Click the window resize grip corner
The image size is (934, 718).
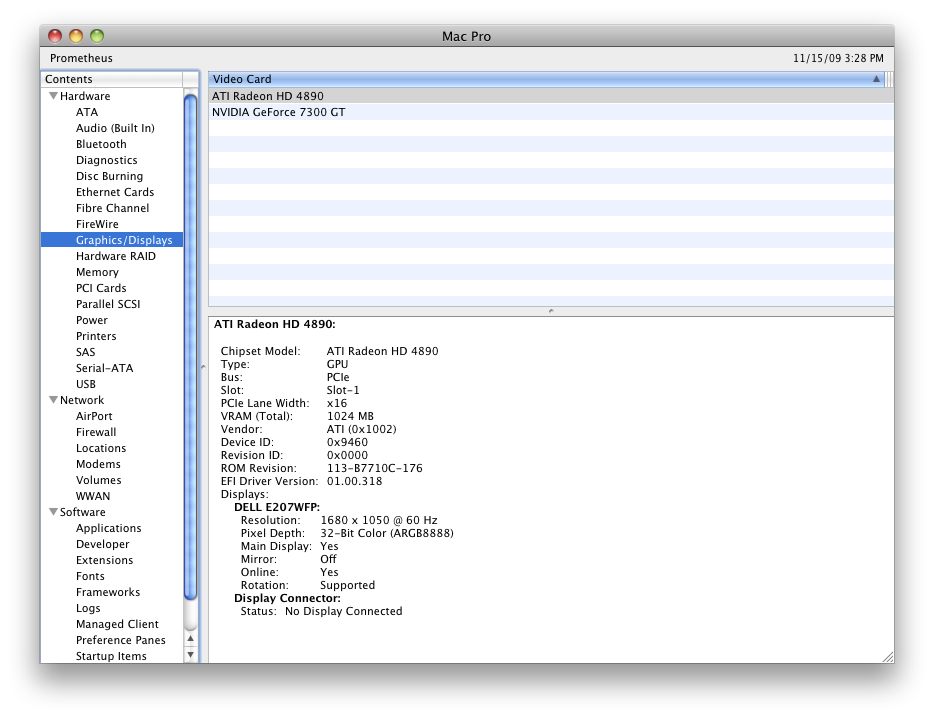coord(888,657)
